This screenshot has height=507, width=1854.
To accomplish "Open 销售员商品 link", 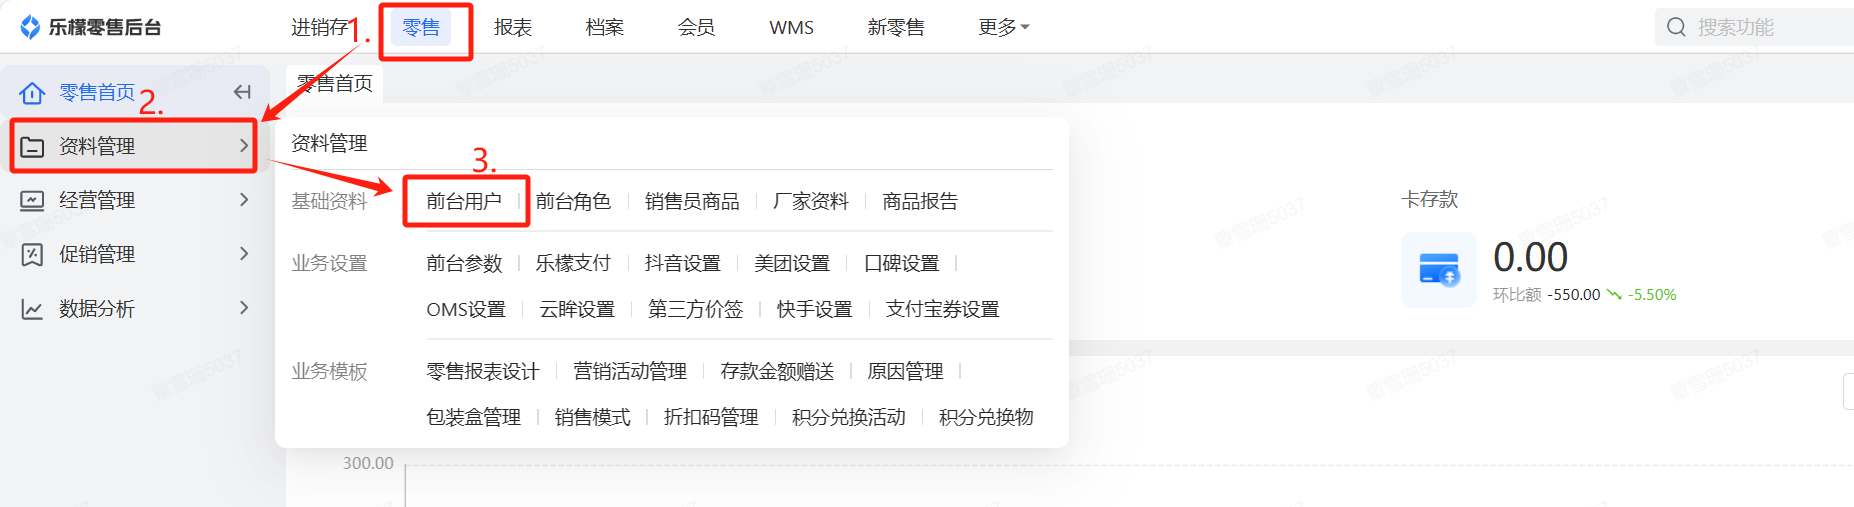I will coord(692,201).
